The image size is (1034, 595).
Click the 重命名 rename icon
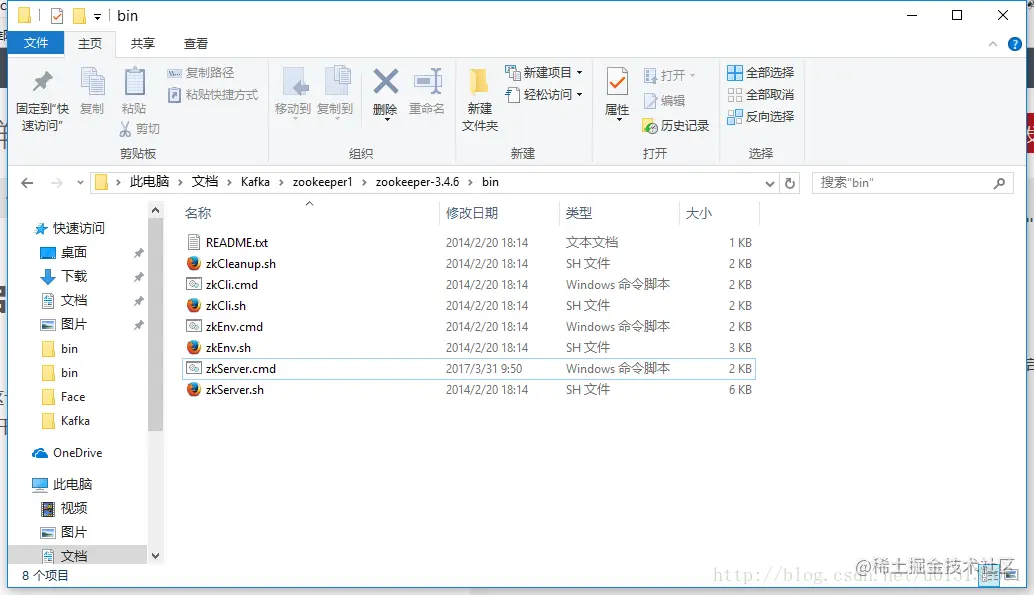[427, 82]
